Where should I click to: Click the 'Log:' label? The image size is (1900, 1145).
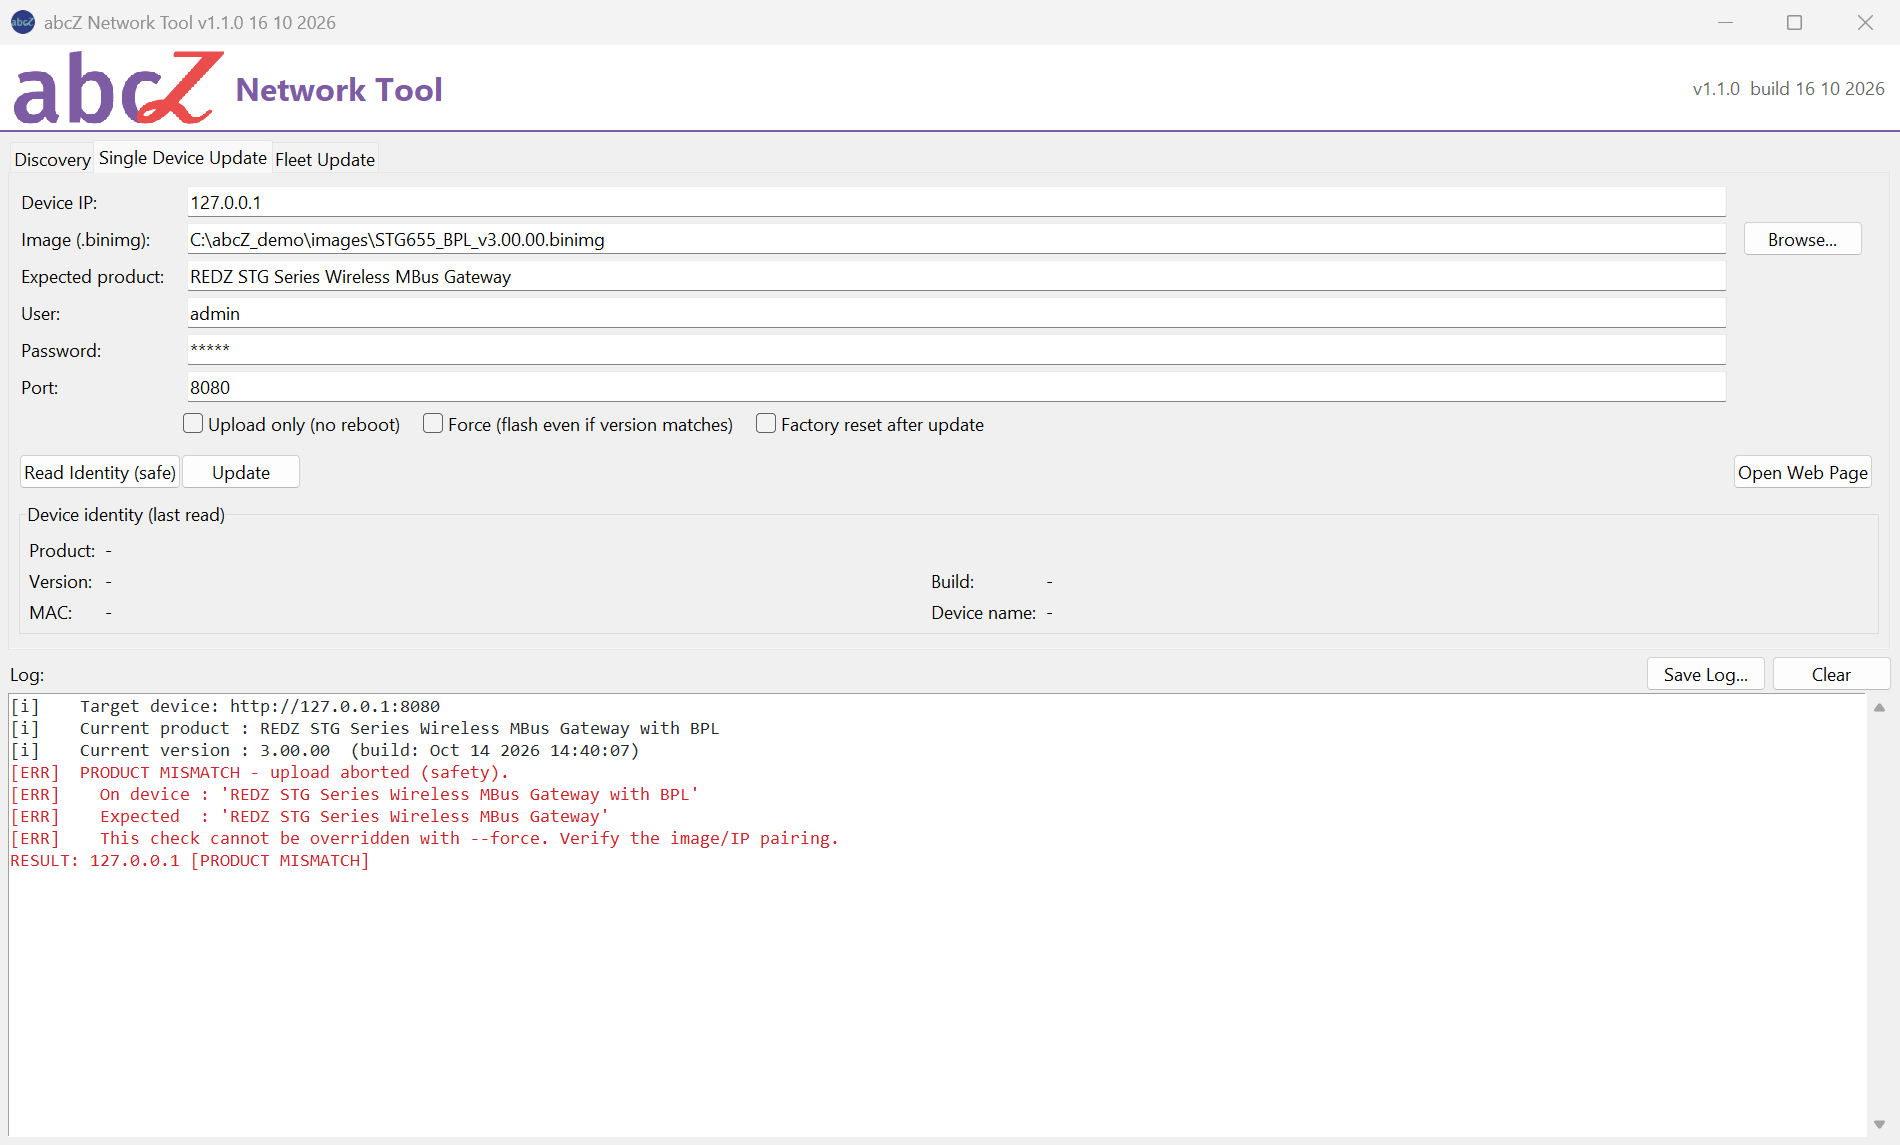[27, 674]
